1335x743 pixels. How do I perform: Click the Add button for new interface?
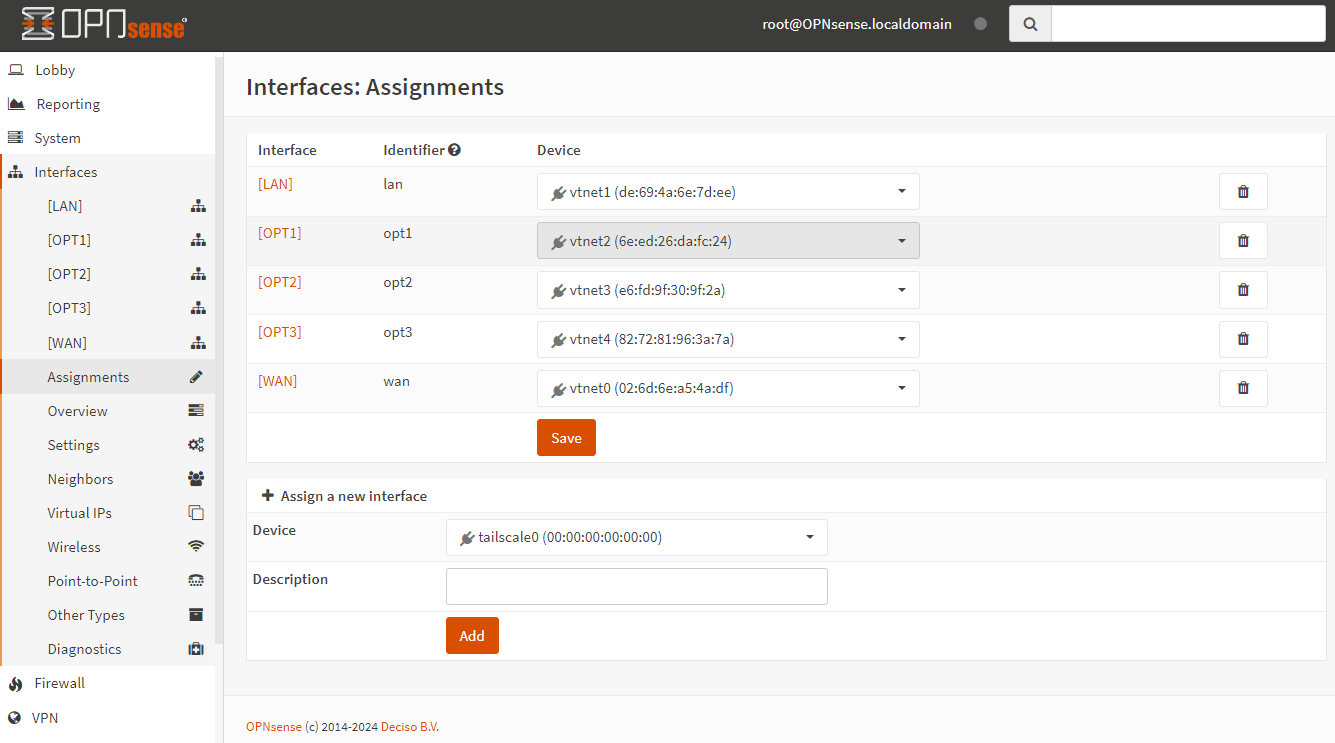click(x=472, y=636)
